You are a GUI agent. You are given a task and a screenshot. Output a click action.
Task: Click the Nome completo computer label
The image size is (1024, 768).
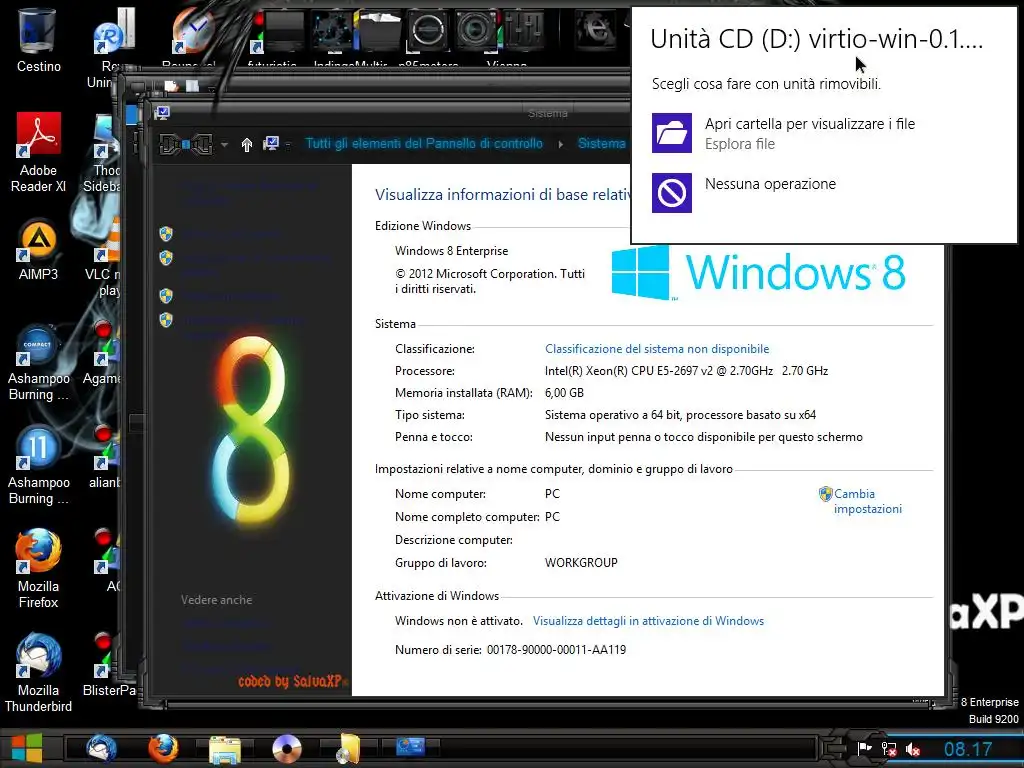(467, 517)
